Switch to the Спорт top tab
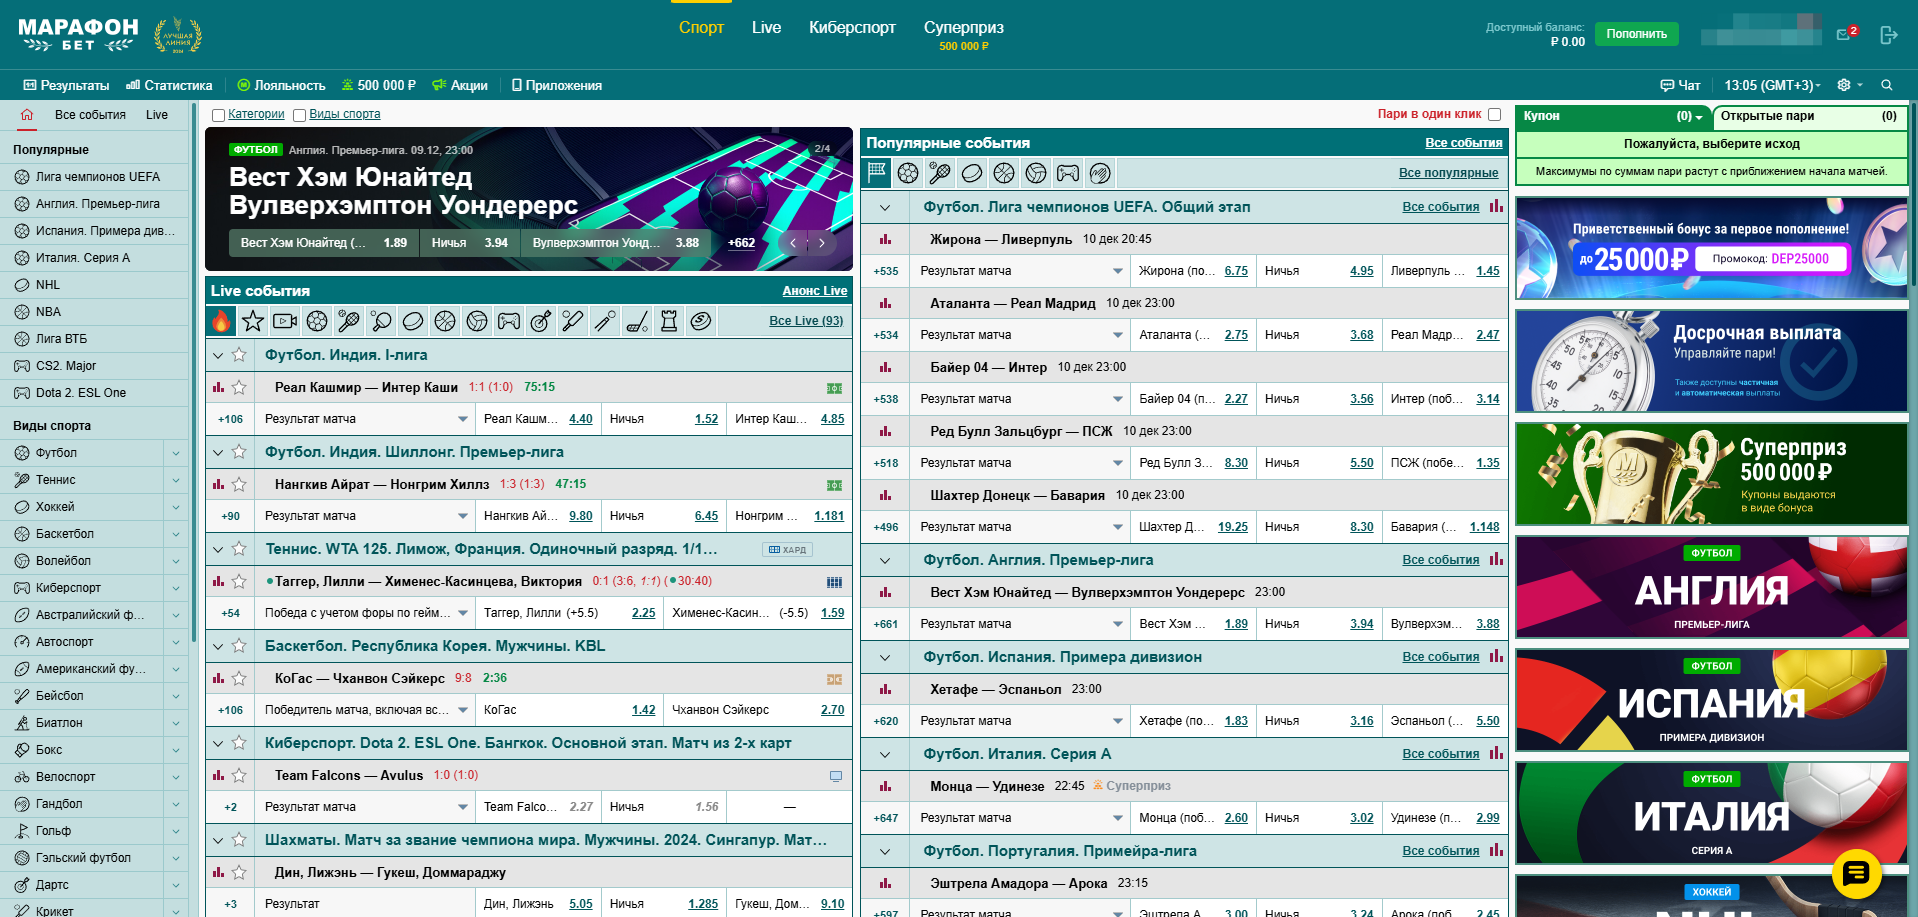This screenshot has height=917, width=1918. (701, 27)
